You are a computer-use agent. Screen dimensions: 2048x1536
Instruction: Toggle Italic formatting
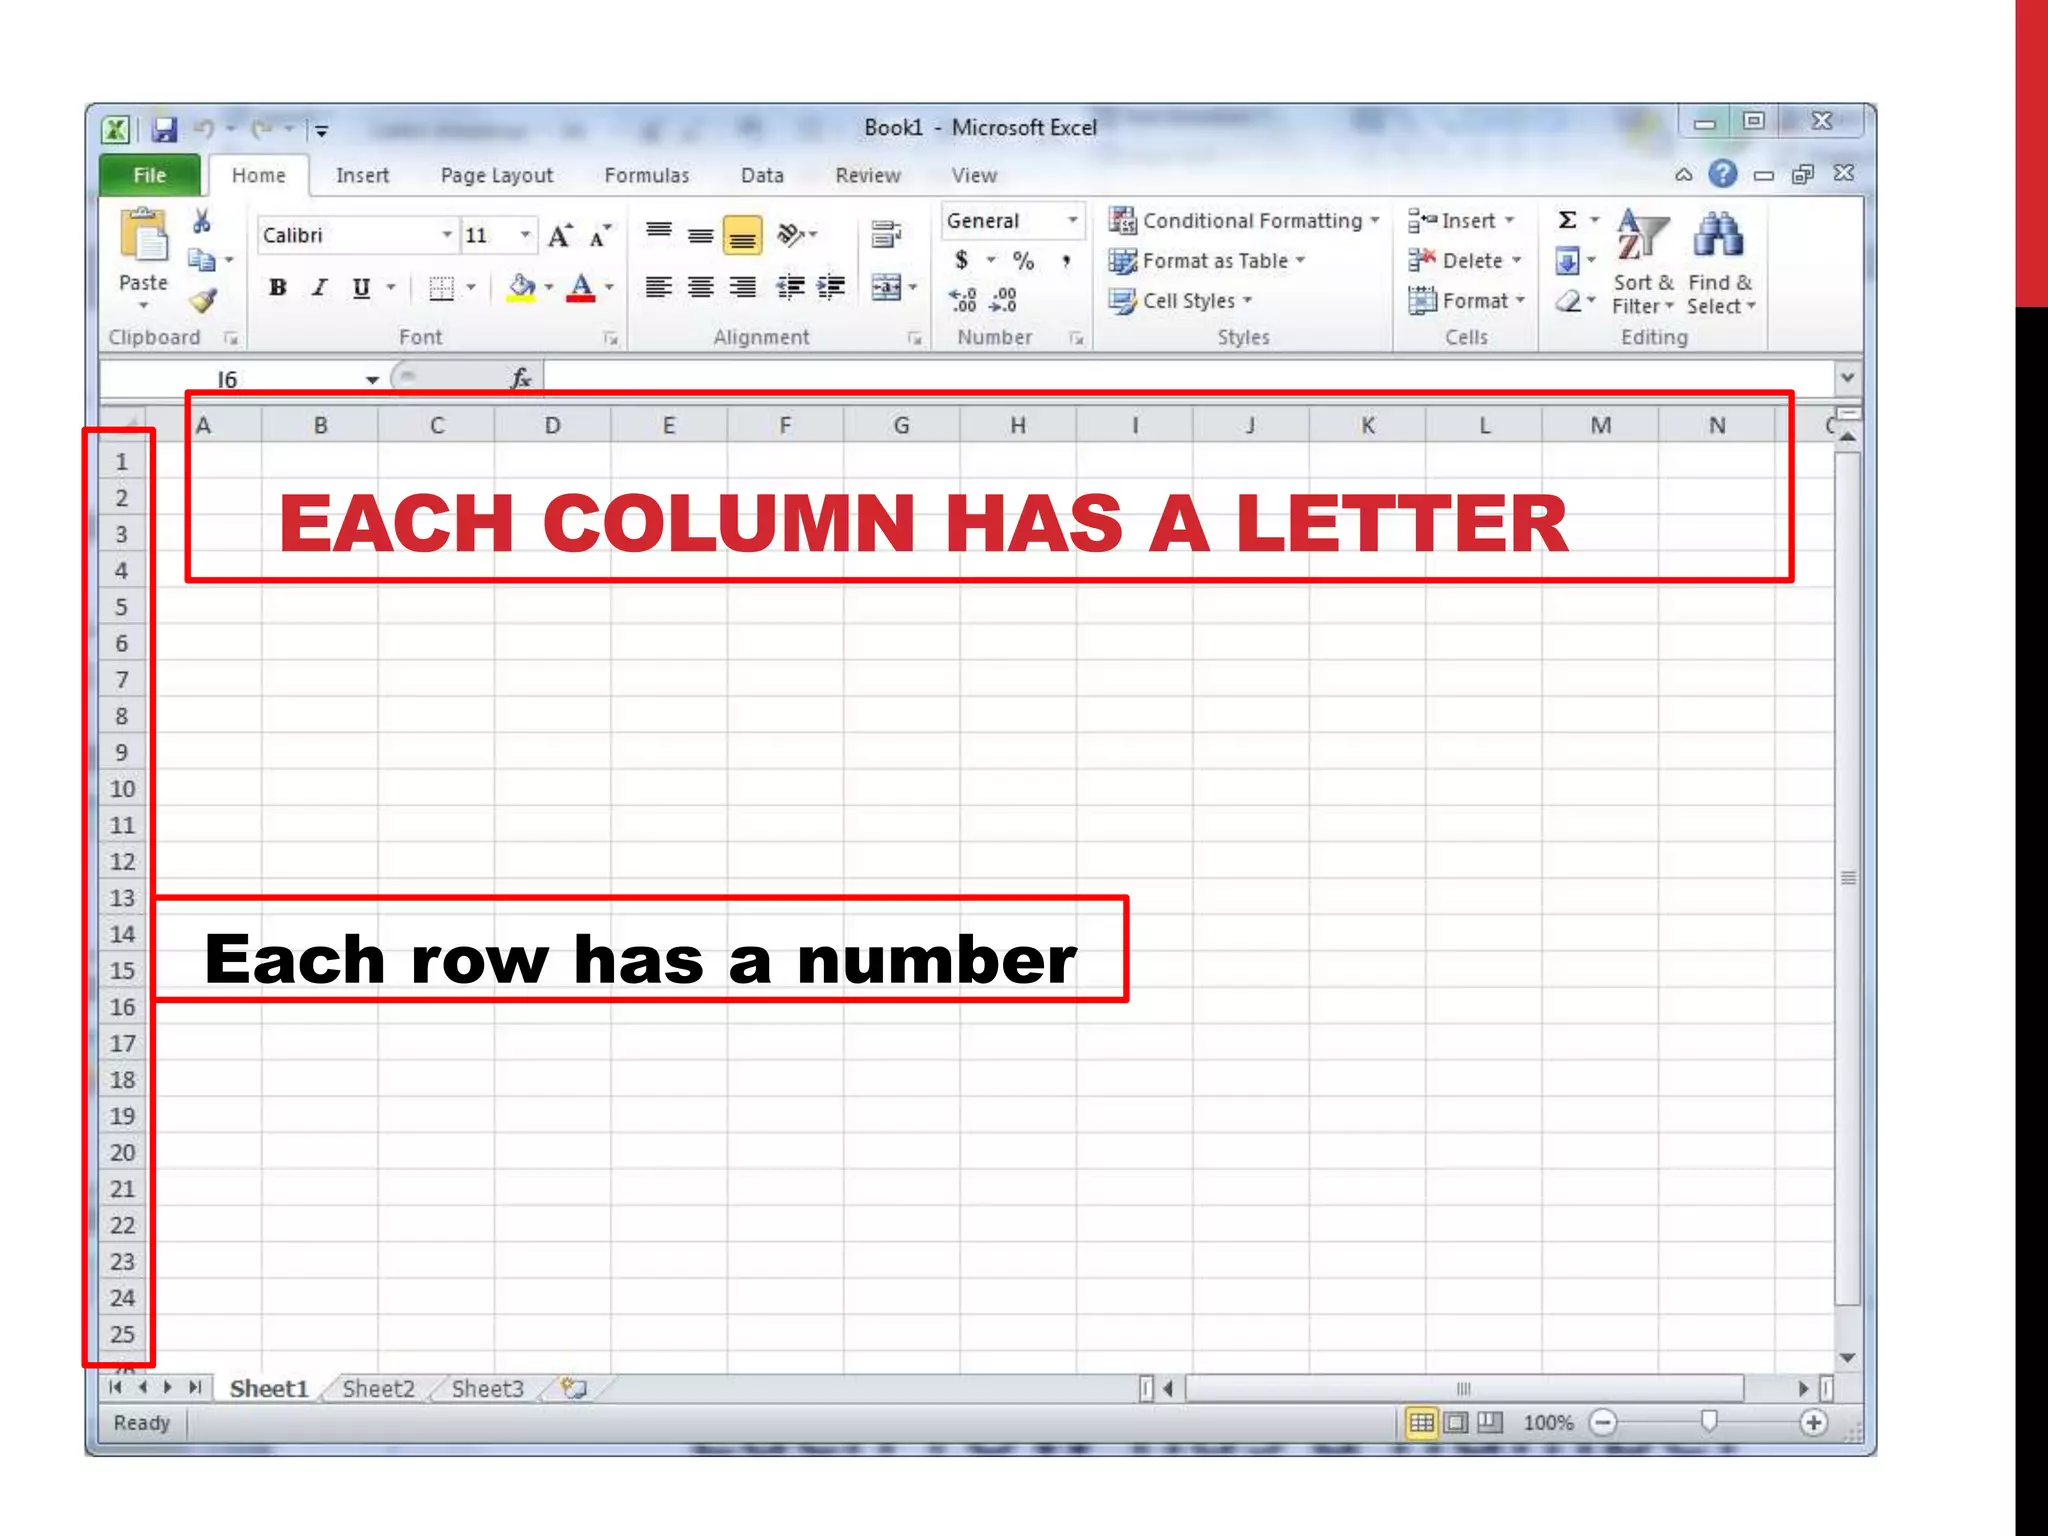click(319, 288)
